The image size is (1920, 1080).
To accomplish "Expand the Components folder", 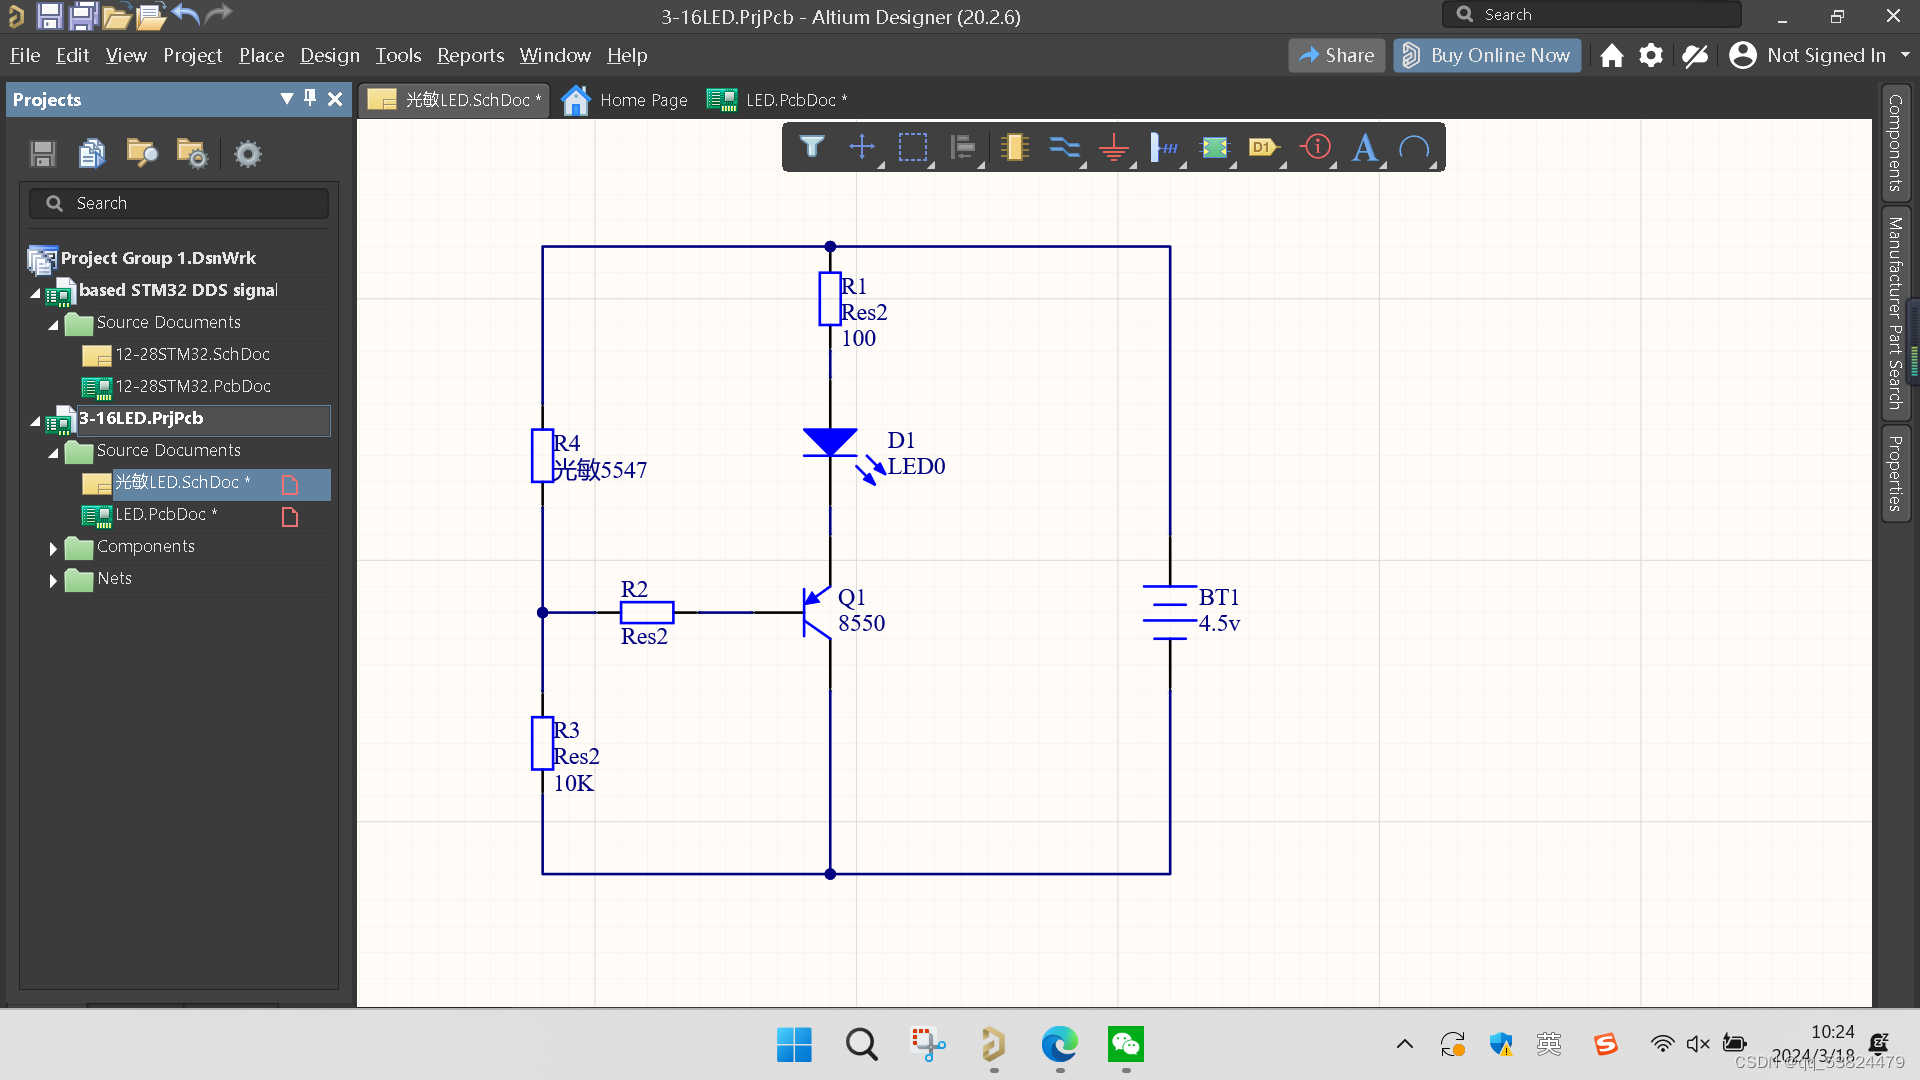I will (x=53, y=548).
